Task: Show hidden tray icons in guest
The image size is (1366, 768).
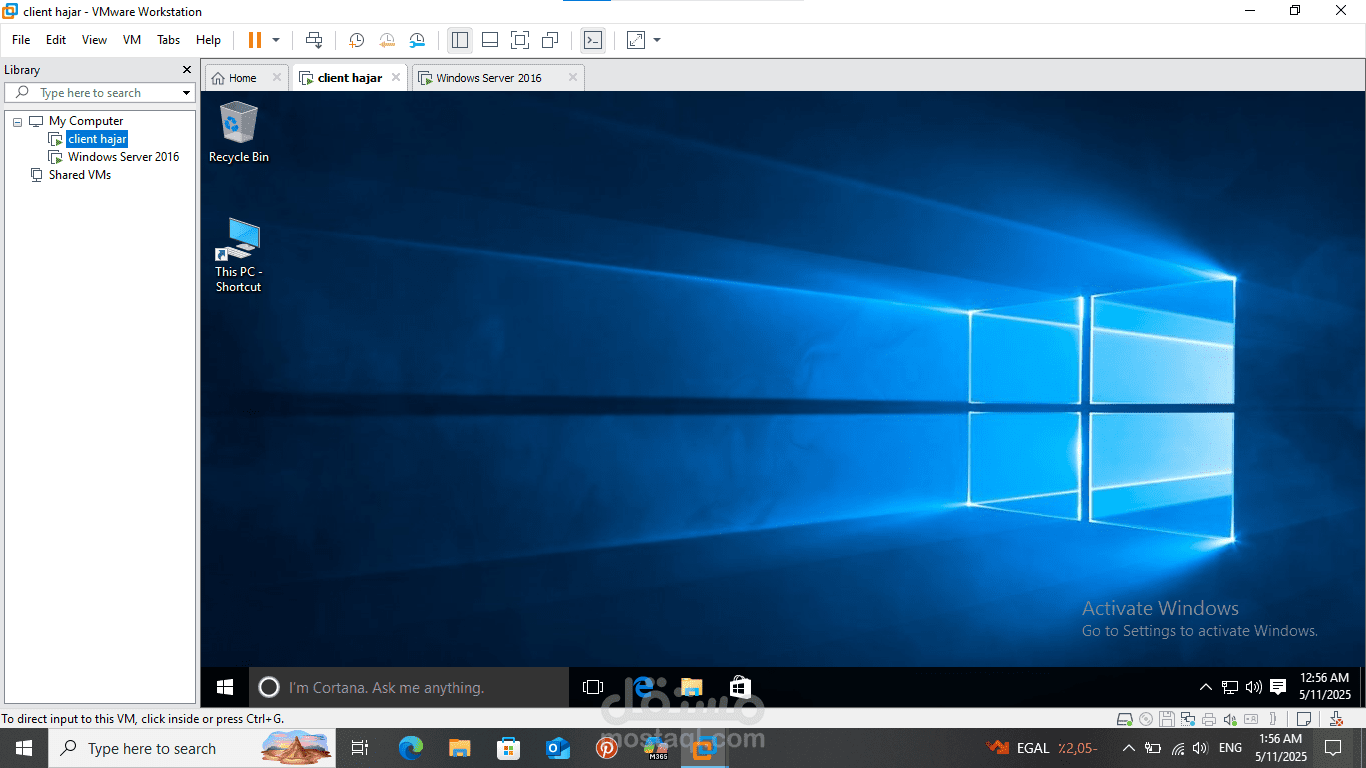Action: click(1206, 687)
